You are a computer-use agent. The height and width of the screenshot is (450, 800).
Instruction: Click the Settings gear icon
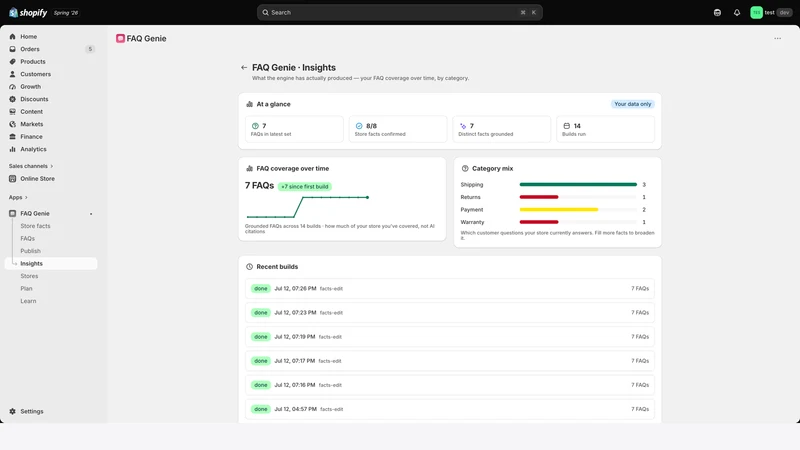click(13, 411)
